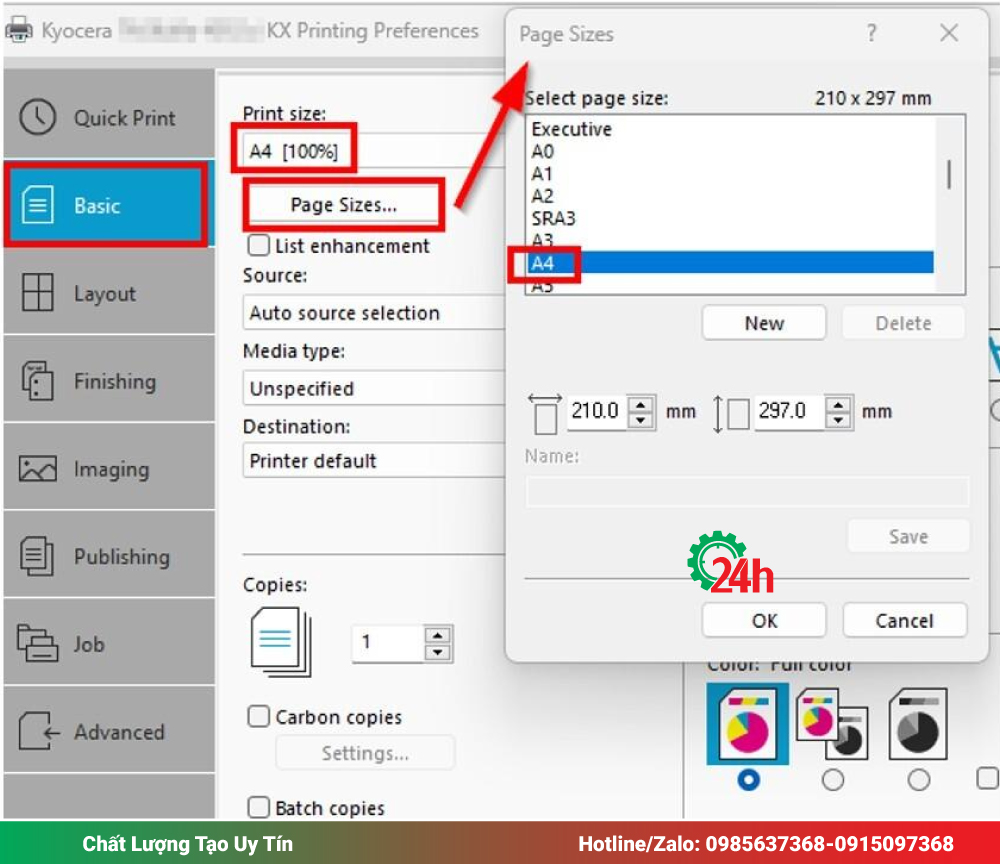This screenshot has width=1000, height=864.
Task: Increase the page width value
Action: pos(641,404)
